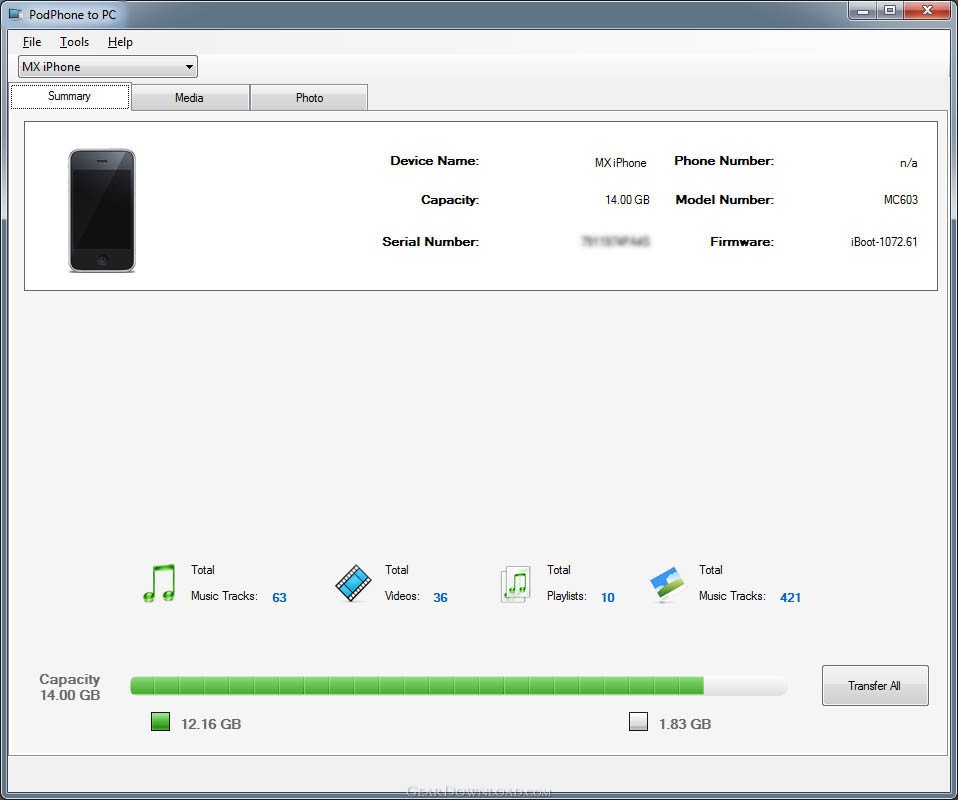Click the phone number value n/a
Viewport: 958px width, 800px height.
tap(909, 163)
